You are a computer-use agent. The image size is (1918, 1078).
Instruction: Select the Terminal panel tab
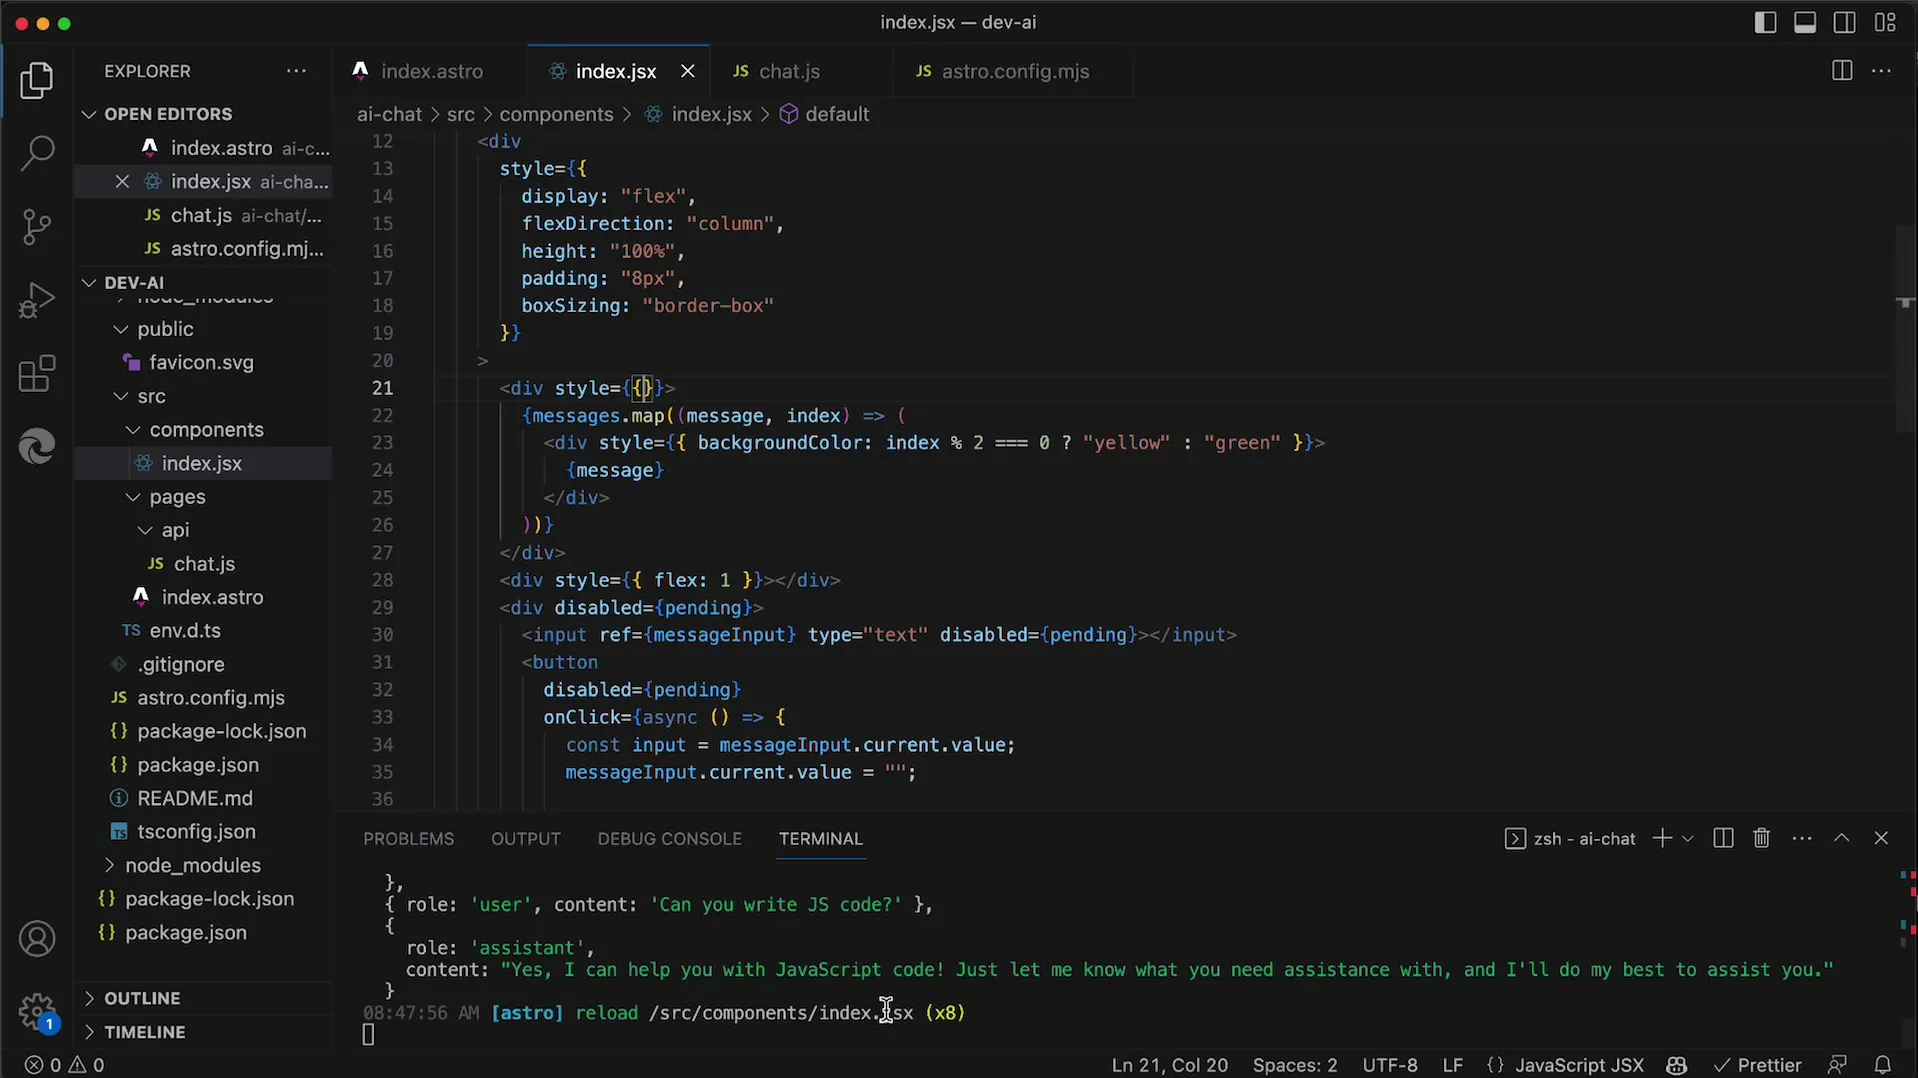click(820, 838)
